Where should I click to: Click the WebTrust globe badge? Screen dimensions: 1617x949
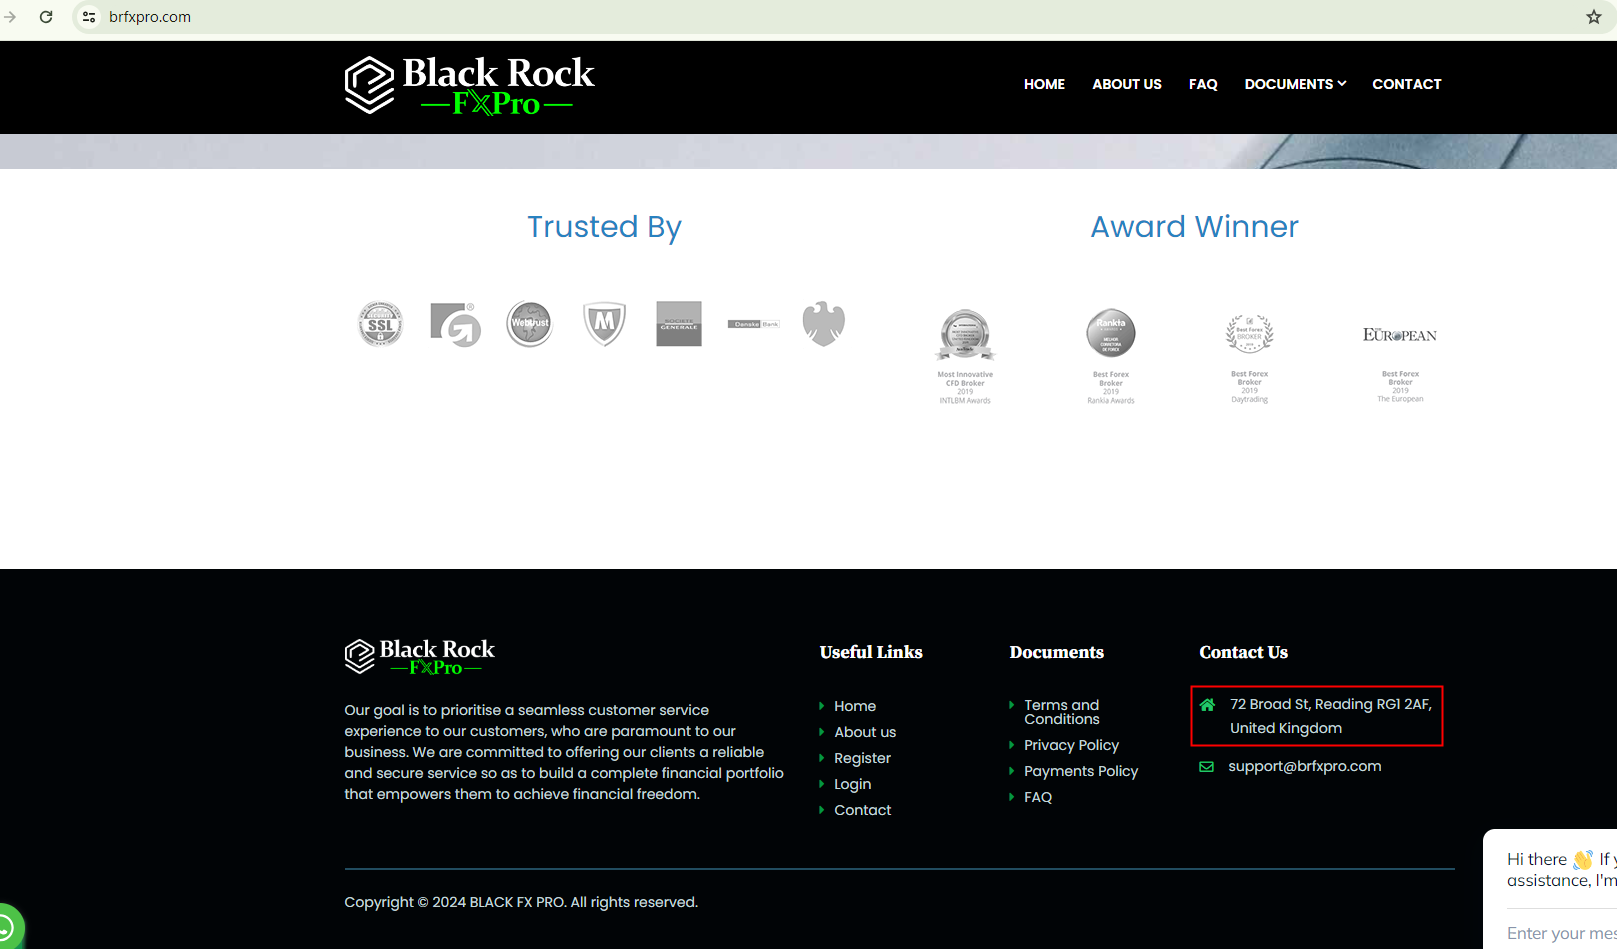click(530, 324)
